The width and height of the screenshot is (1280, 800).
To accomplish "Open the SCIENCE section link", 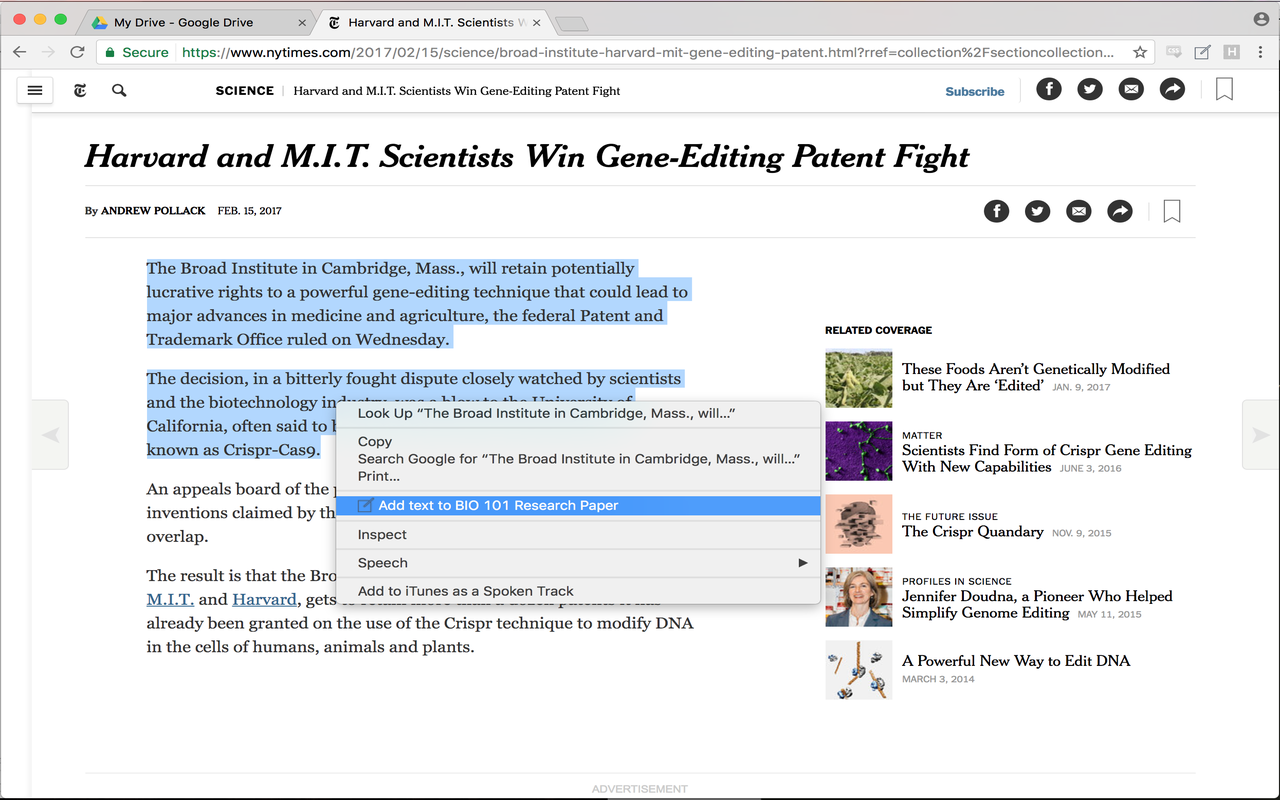I will coord(245,91).
